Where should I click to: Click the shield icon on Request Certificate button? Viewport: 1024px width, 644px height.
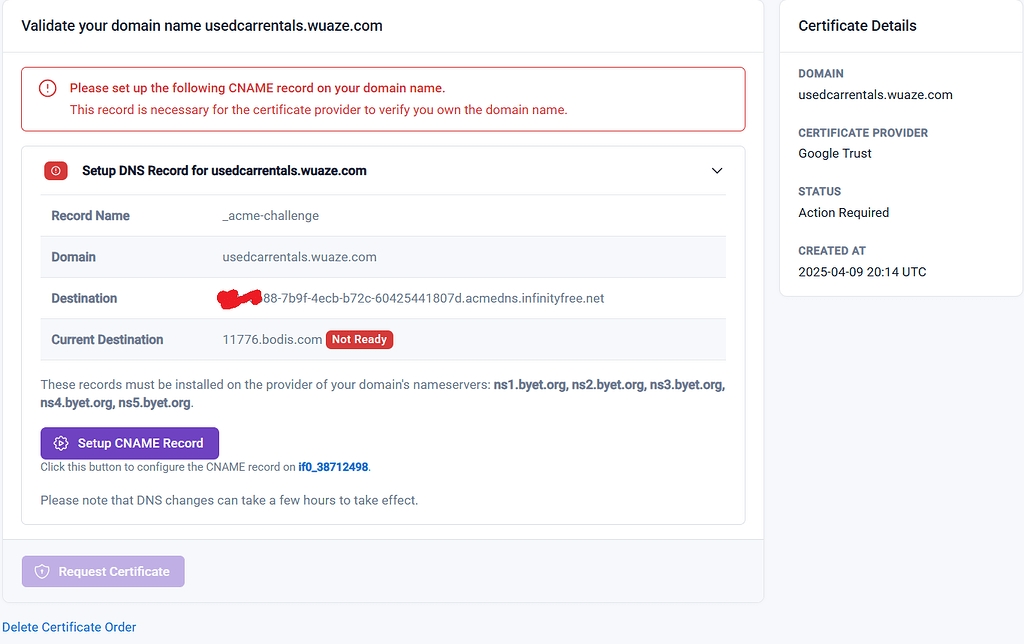[x=41, y=571]
